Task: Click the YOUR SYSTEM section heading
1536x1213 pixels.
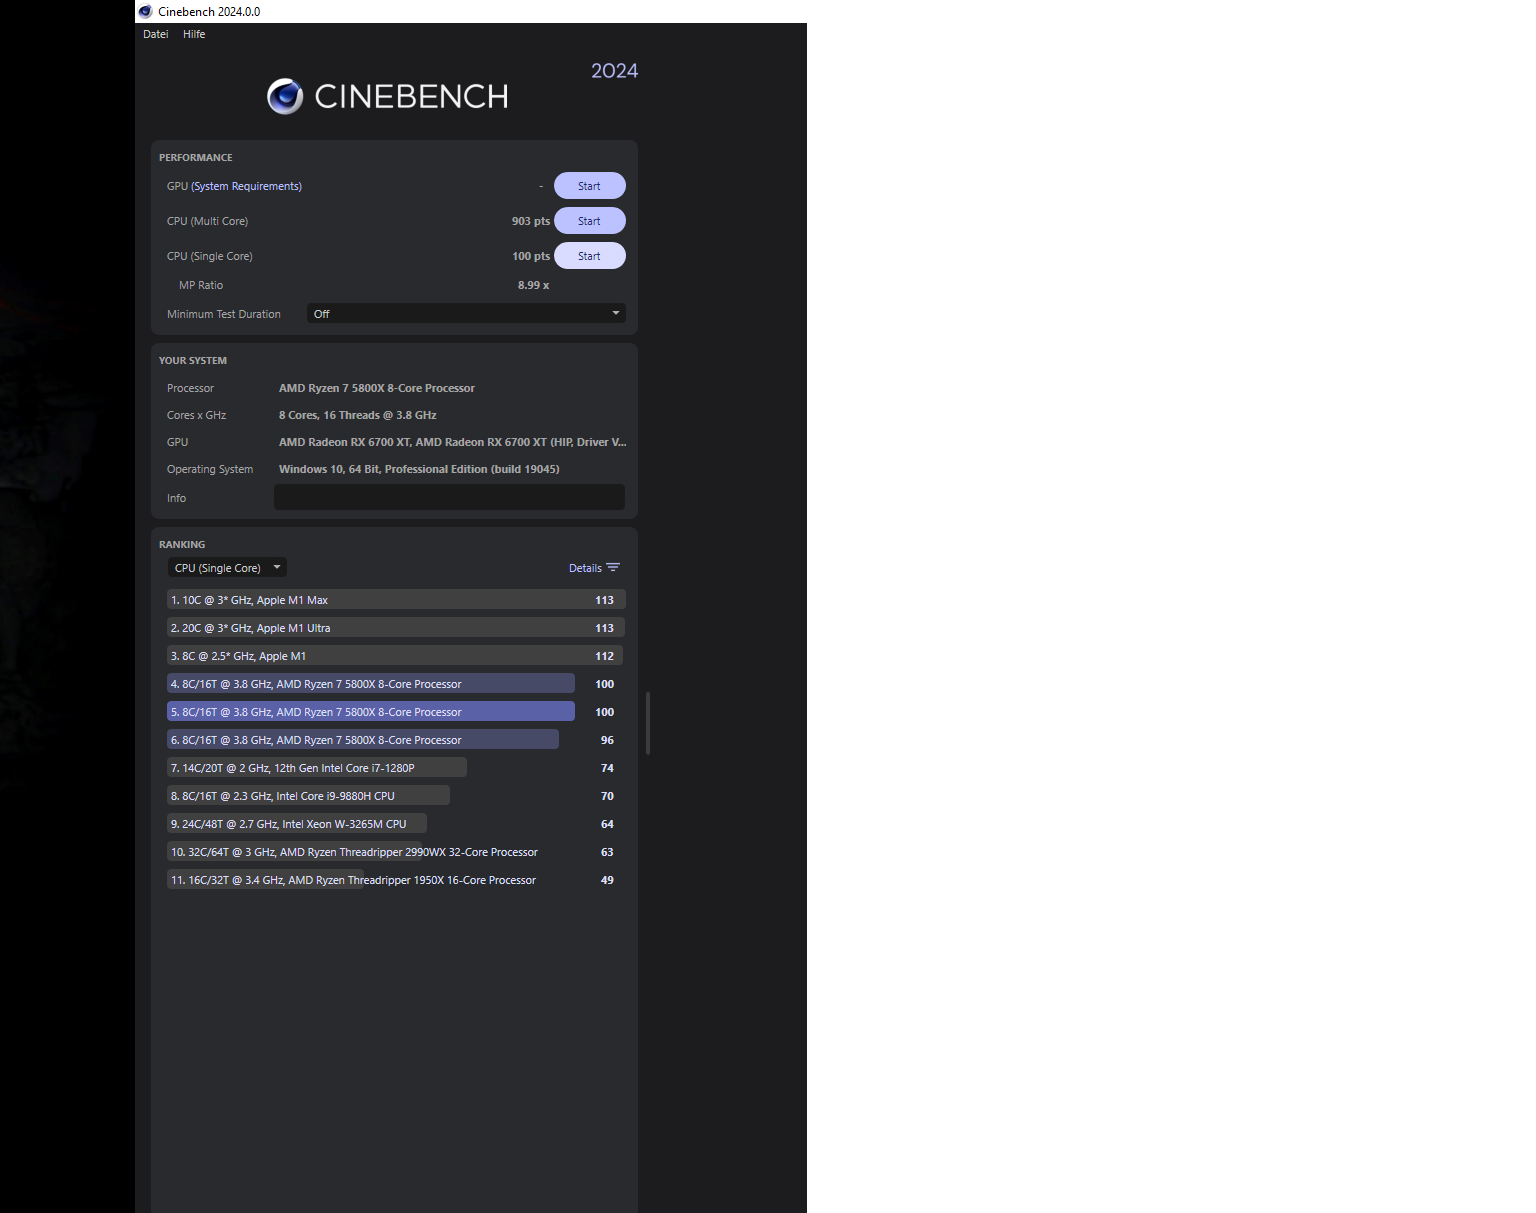Action: tap(193, 361)
